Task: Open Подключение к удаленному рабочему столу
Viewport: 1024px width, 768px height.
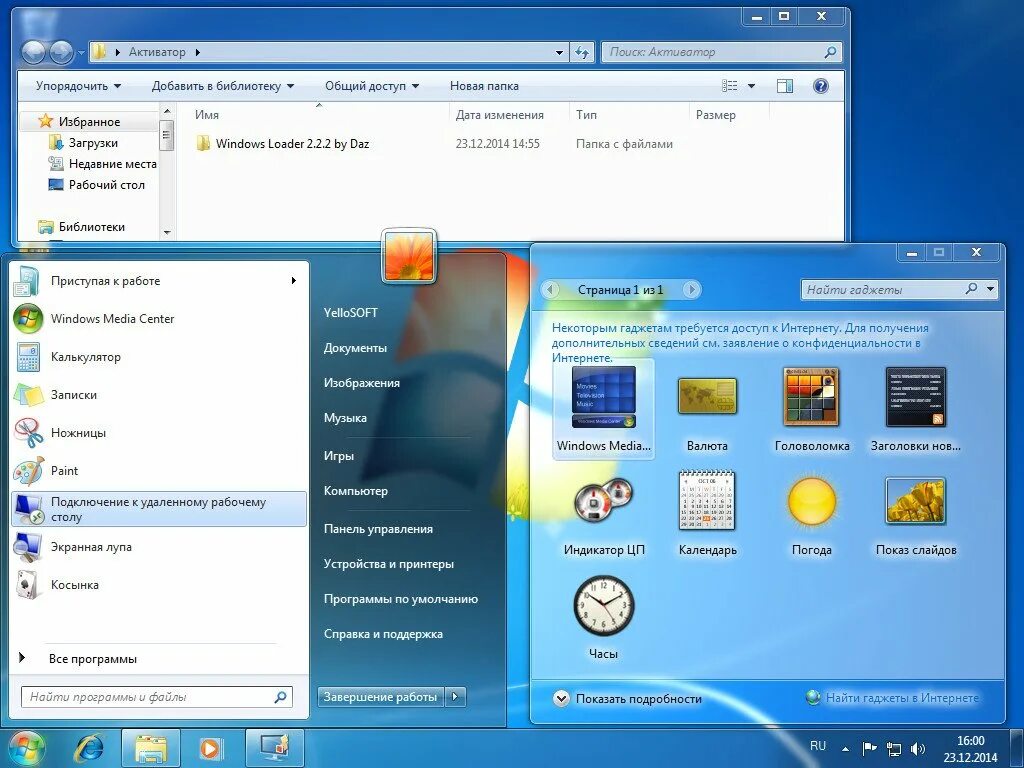Action: tap(159, 509)
